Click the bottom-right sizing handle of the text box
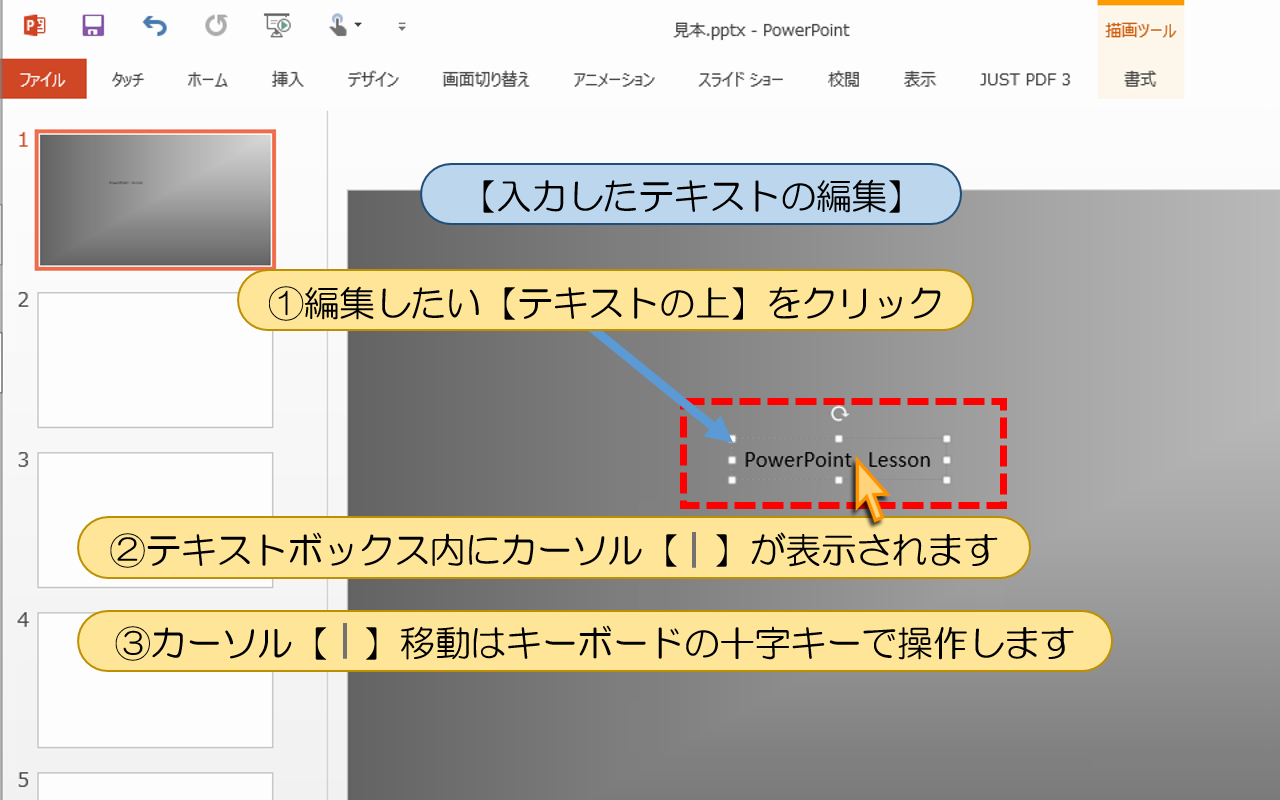The height and width of the screenshot is (800, 1280). tap(946, 481)
